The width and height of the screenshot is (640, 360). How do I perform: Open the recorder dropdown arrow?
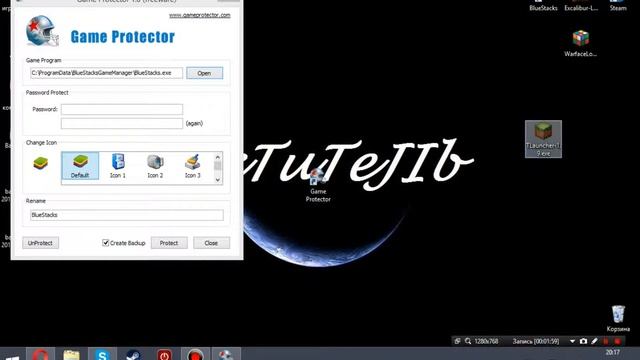(572, 341)
